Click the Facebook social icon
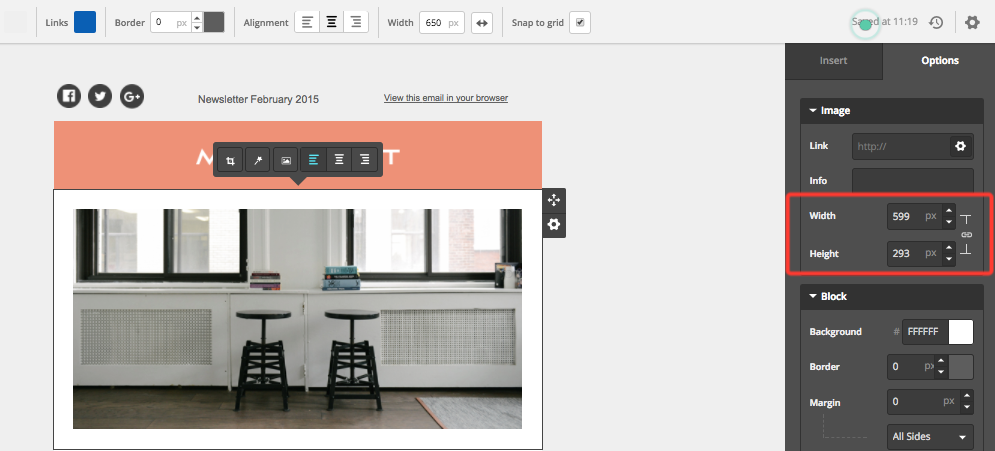 pyautogui.click(x=68, y=96)
